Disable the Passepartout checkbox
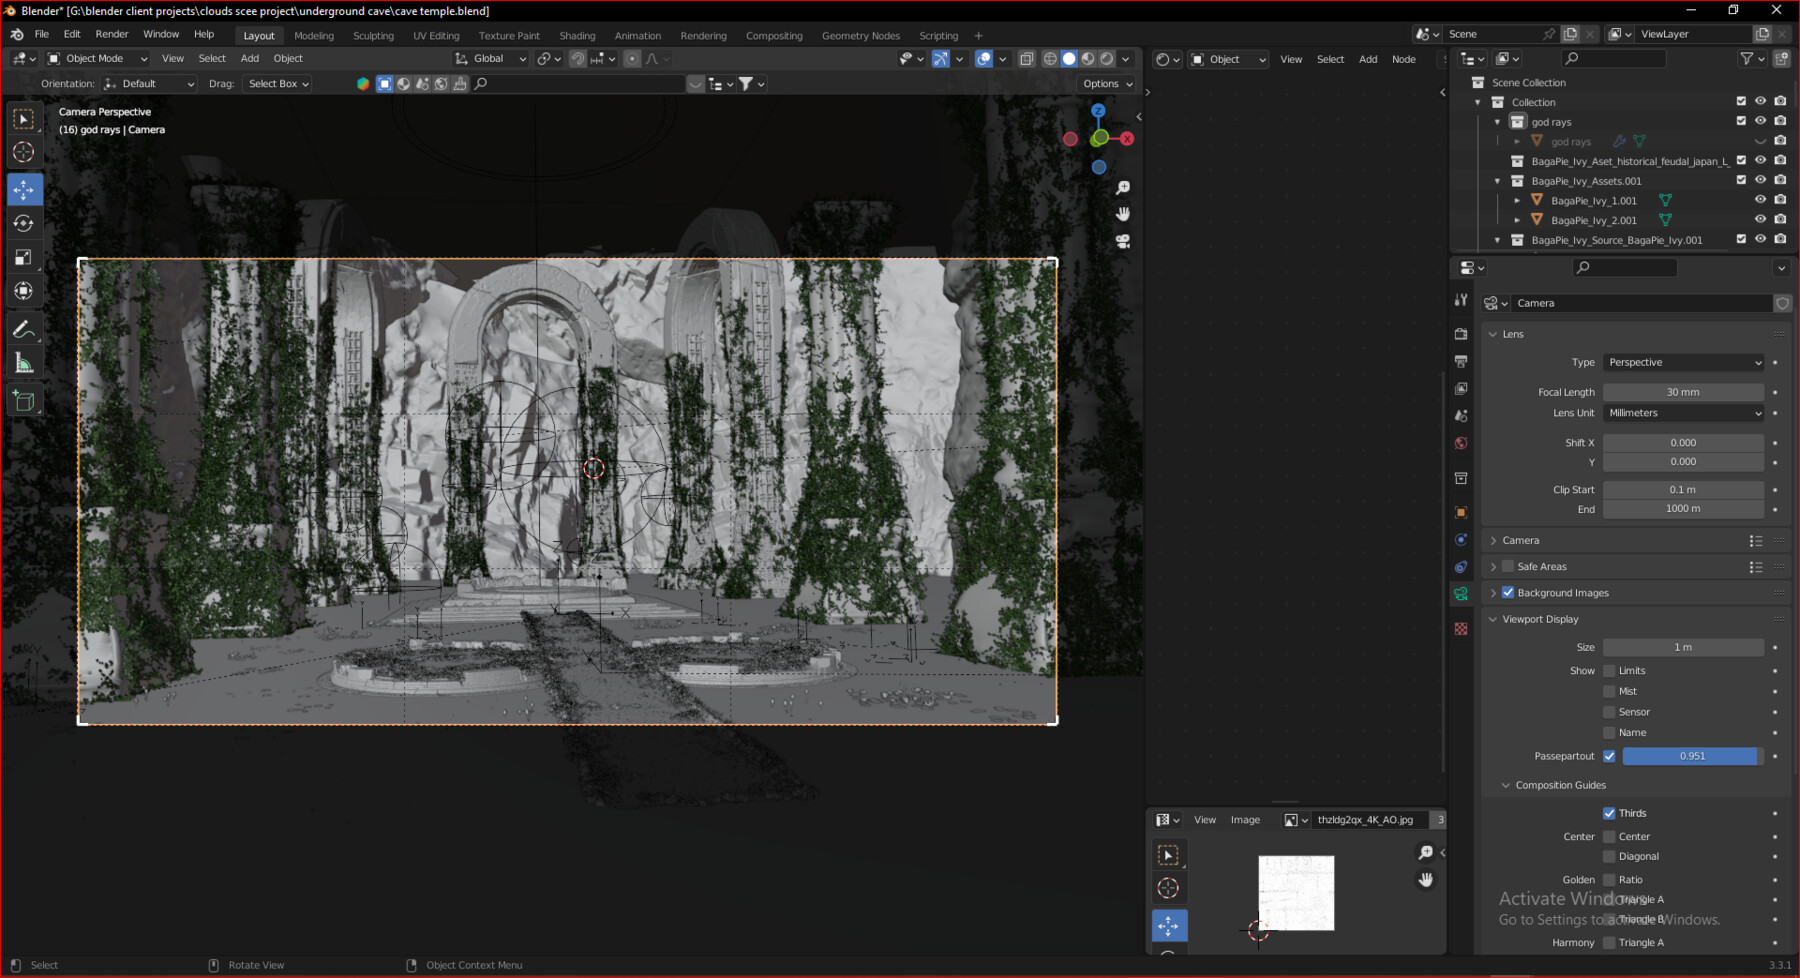 (x=1609, y=756)
